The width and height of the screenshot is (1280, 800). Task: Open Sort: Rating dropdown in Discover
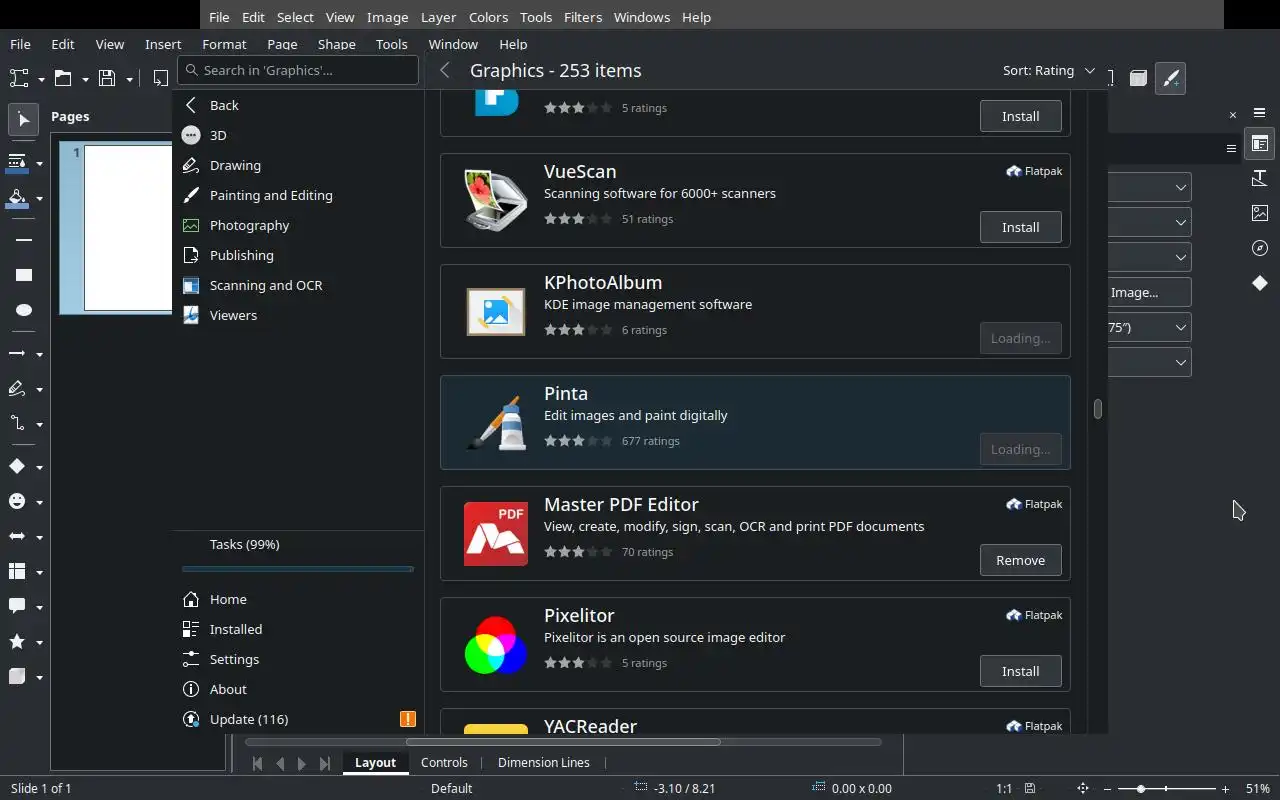point(1048,71)
